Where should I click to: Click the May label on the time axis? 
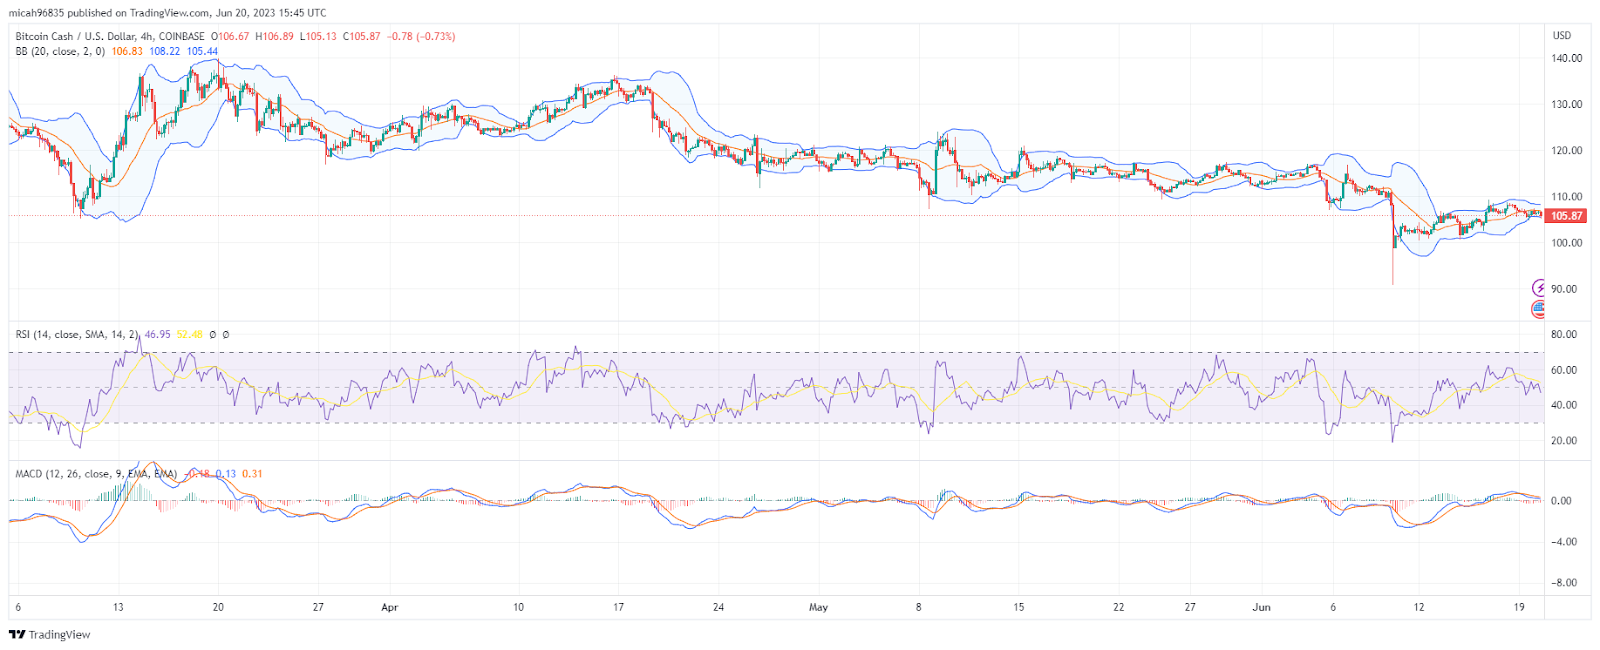819,607
